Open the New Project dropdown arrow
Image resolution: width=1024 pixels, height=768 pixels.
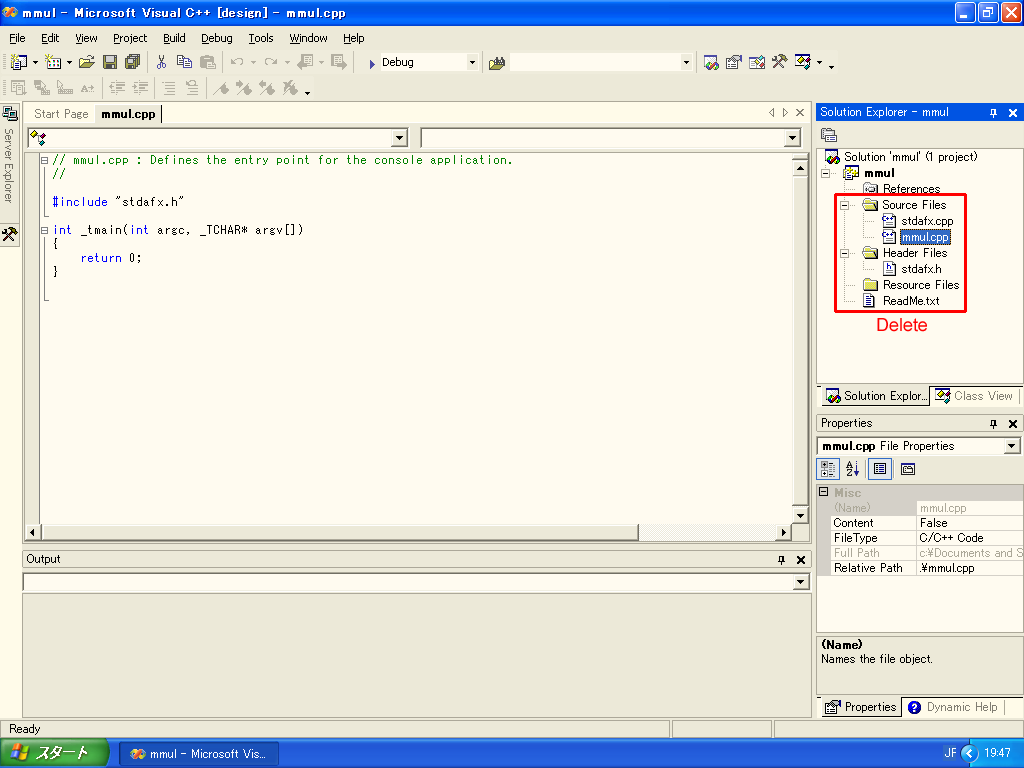pos(35,63)
